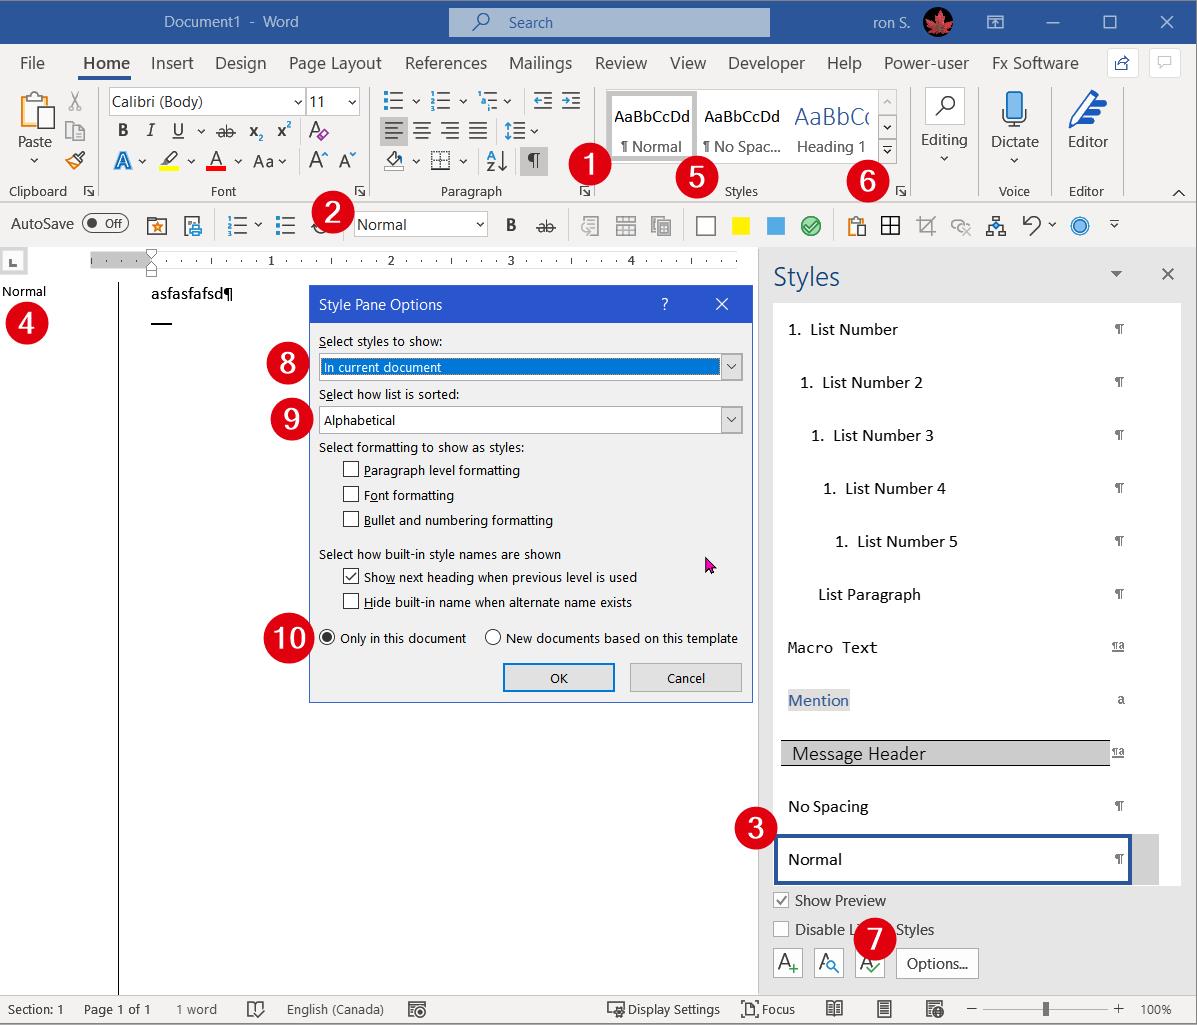Open Normal style dropdown in Quick Access Toolbar
The height and width of the screenshot is (1025, 1197).
click(480, 224)
